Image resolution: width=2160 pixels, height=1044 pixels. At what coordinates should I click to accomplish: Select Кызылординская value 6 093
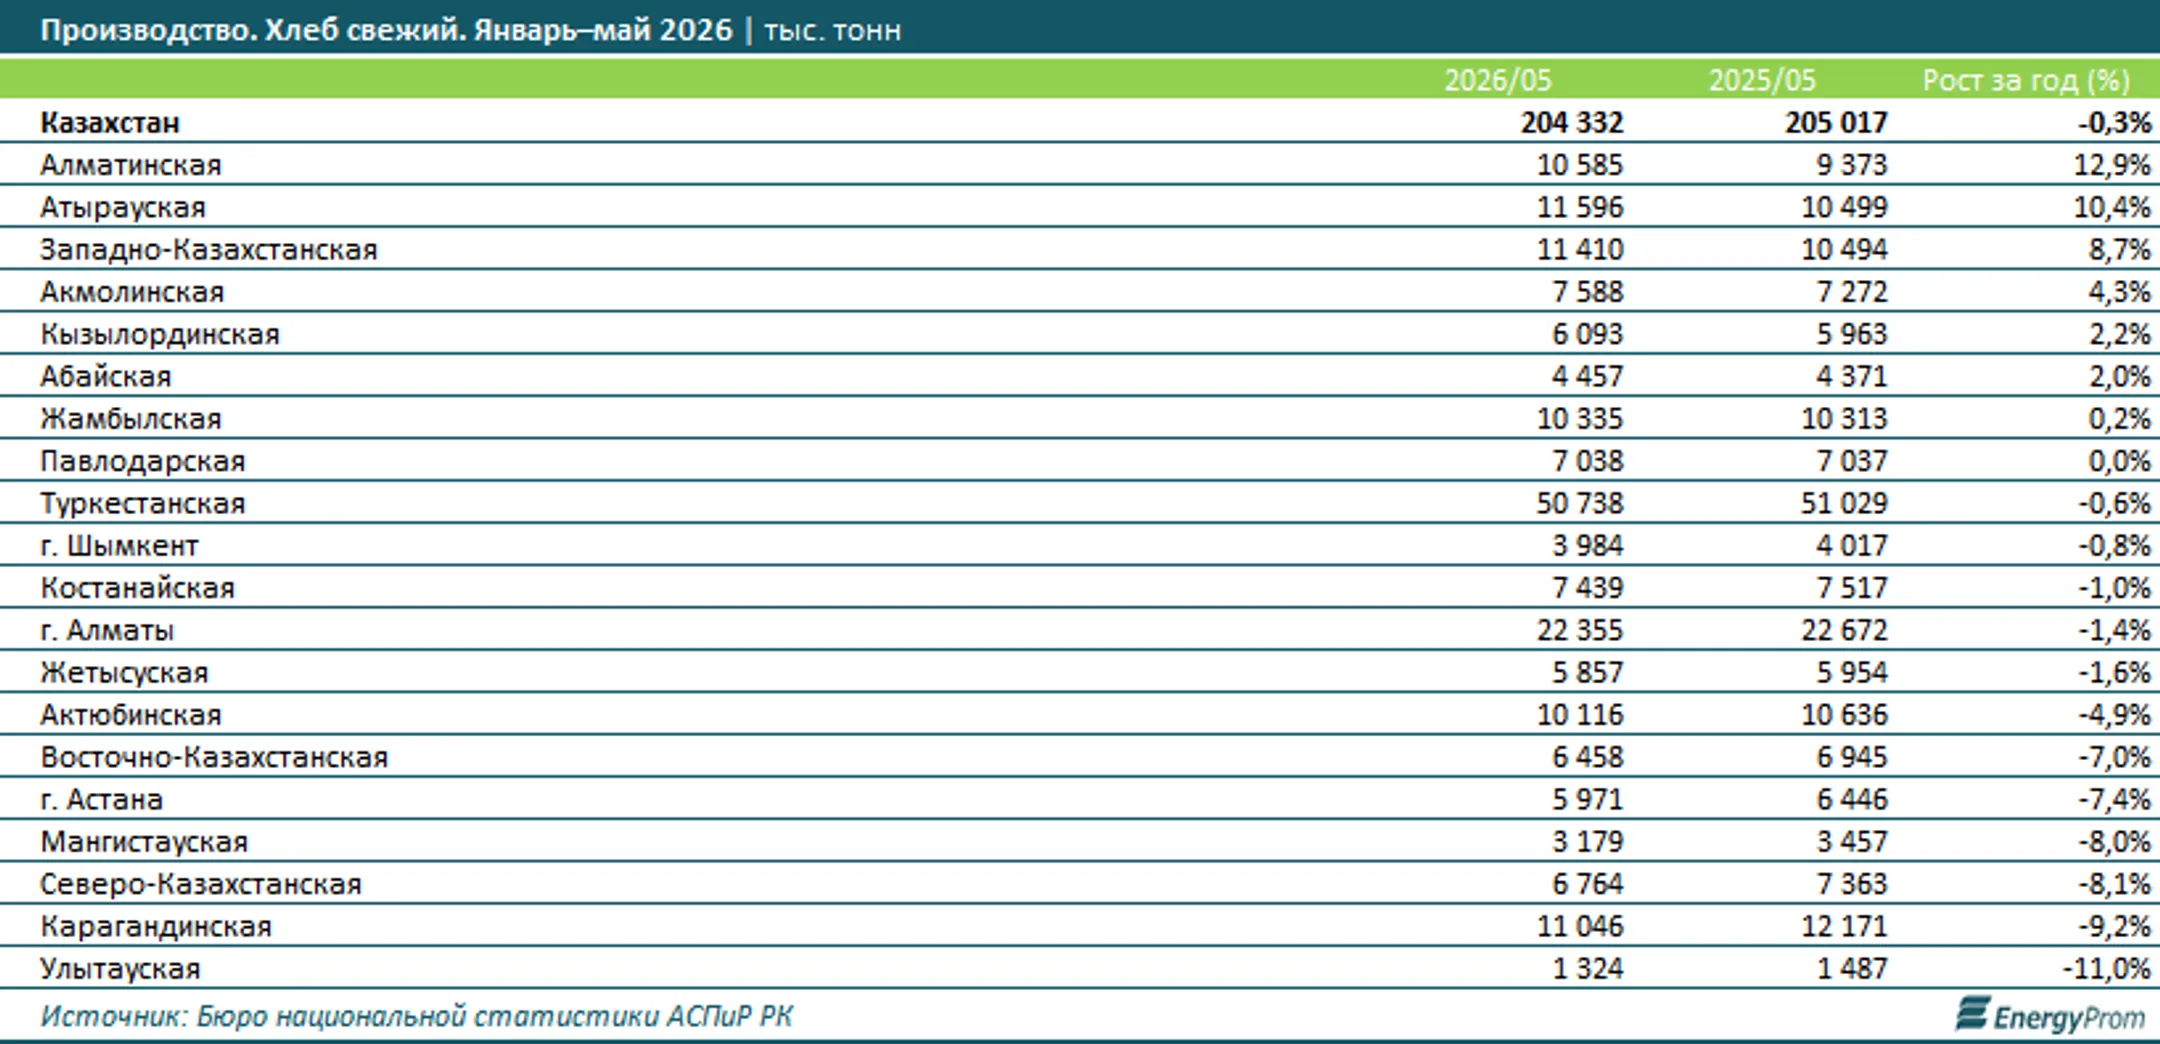click(1588, 334)
